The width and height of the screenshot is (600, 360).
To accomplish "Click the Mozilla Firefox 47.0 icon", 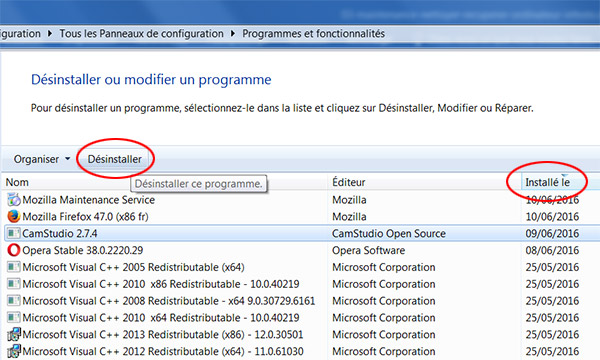I will click(x=14, y=217).
